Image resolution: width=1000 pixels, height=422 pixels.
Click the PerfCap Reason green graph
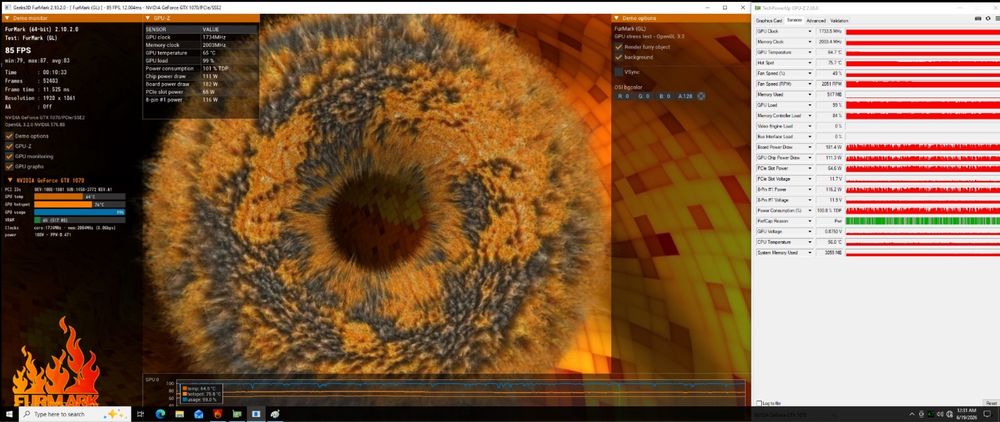[922, 221]
